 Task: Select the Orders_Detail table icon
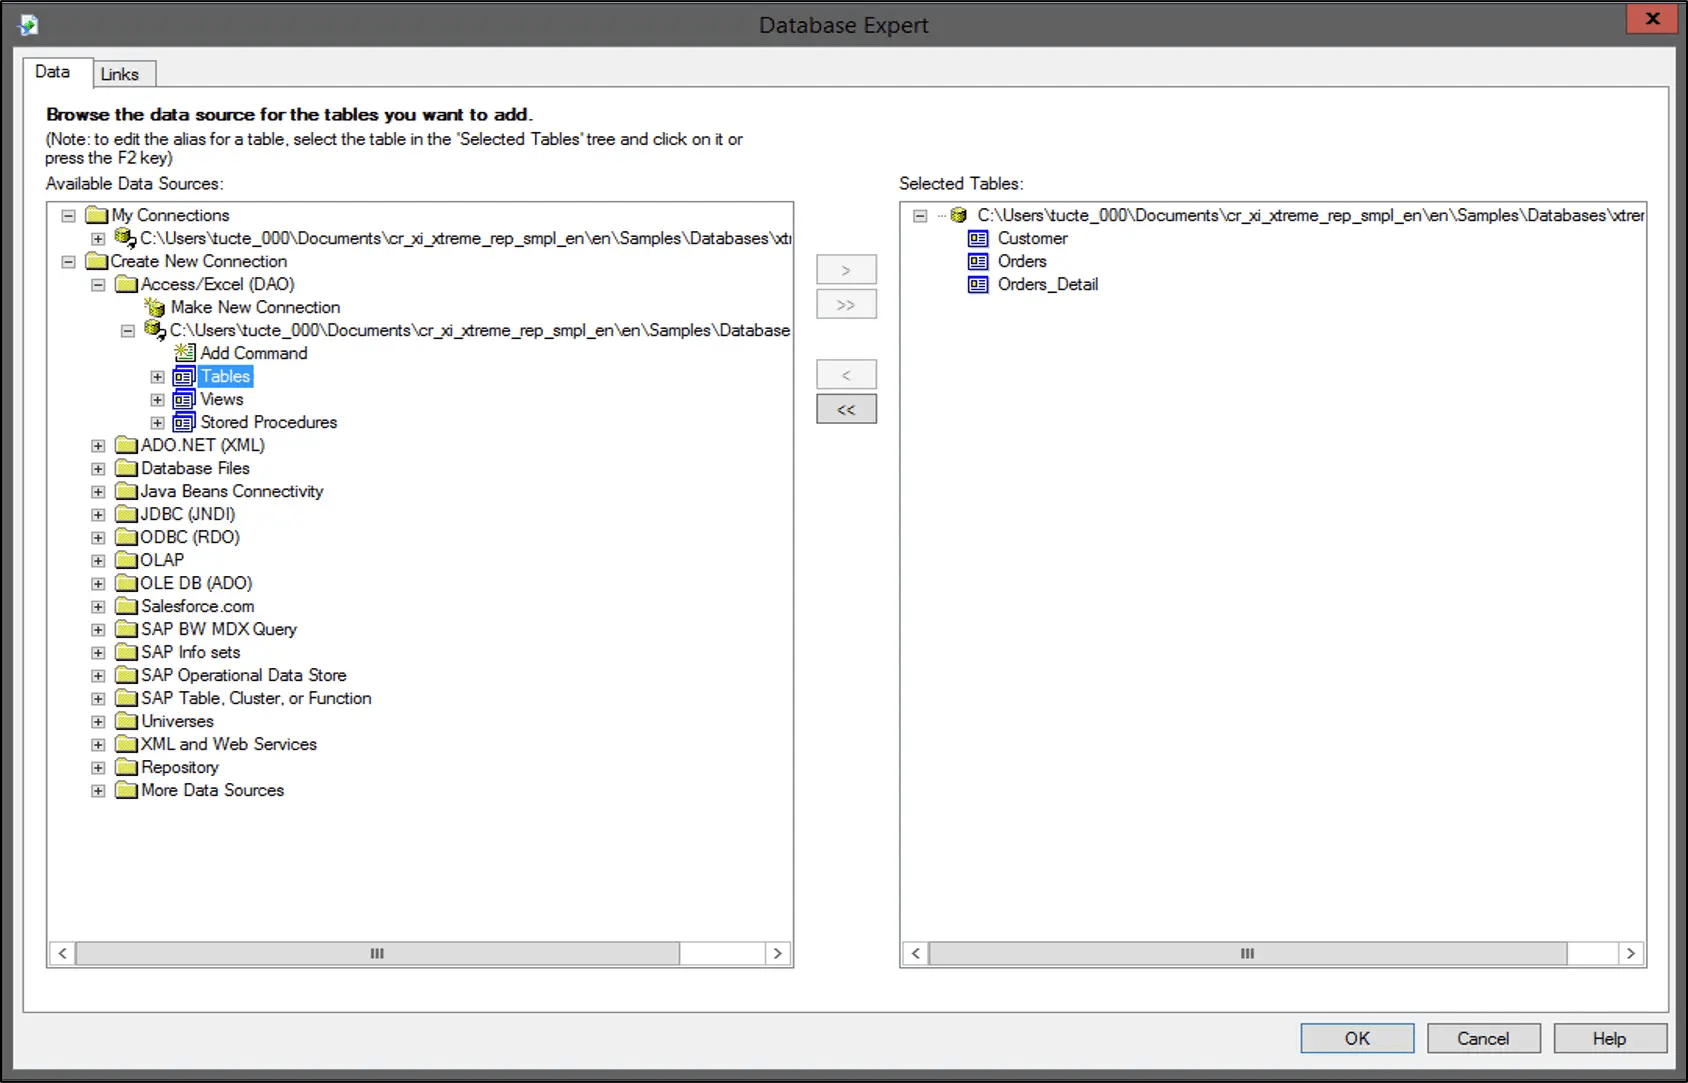(x=977, y=284)
